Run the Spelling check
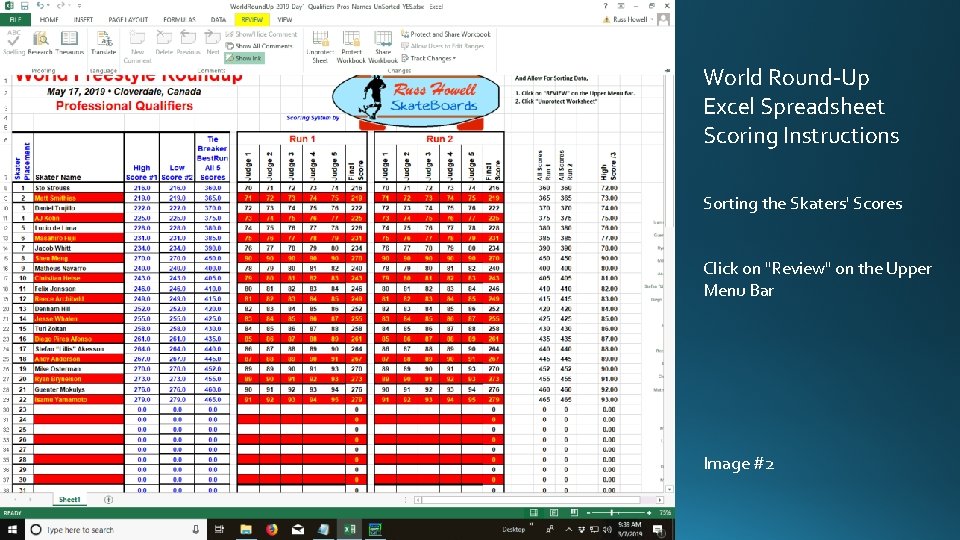The image size is (960, 540). 13,43
